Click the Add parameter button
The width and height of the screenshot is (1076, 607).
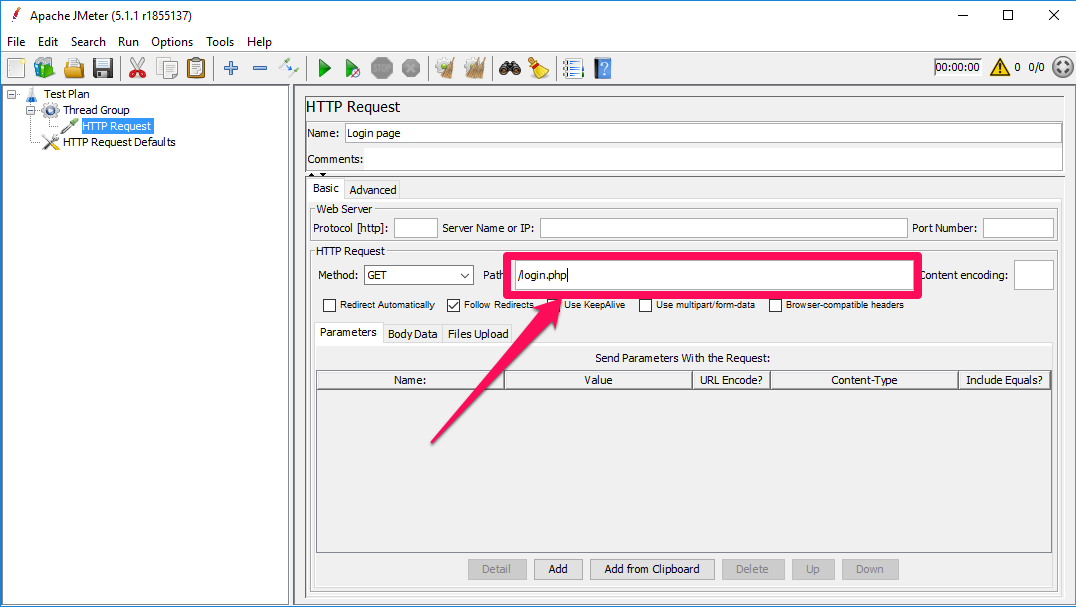(558, 569)
